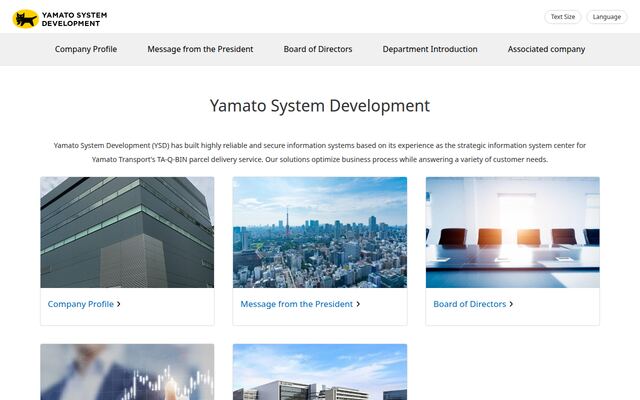Open Company Profile in the navigation bar
Image resolution: width=640 pixels, height=400 pixels.
click(x=86, y=49)
